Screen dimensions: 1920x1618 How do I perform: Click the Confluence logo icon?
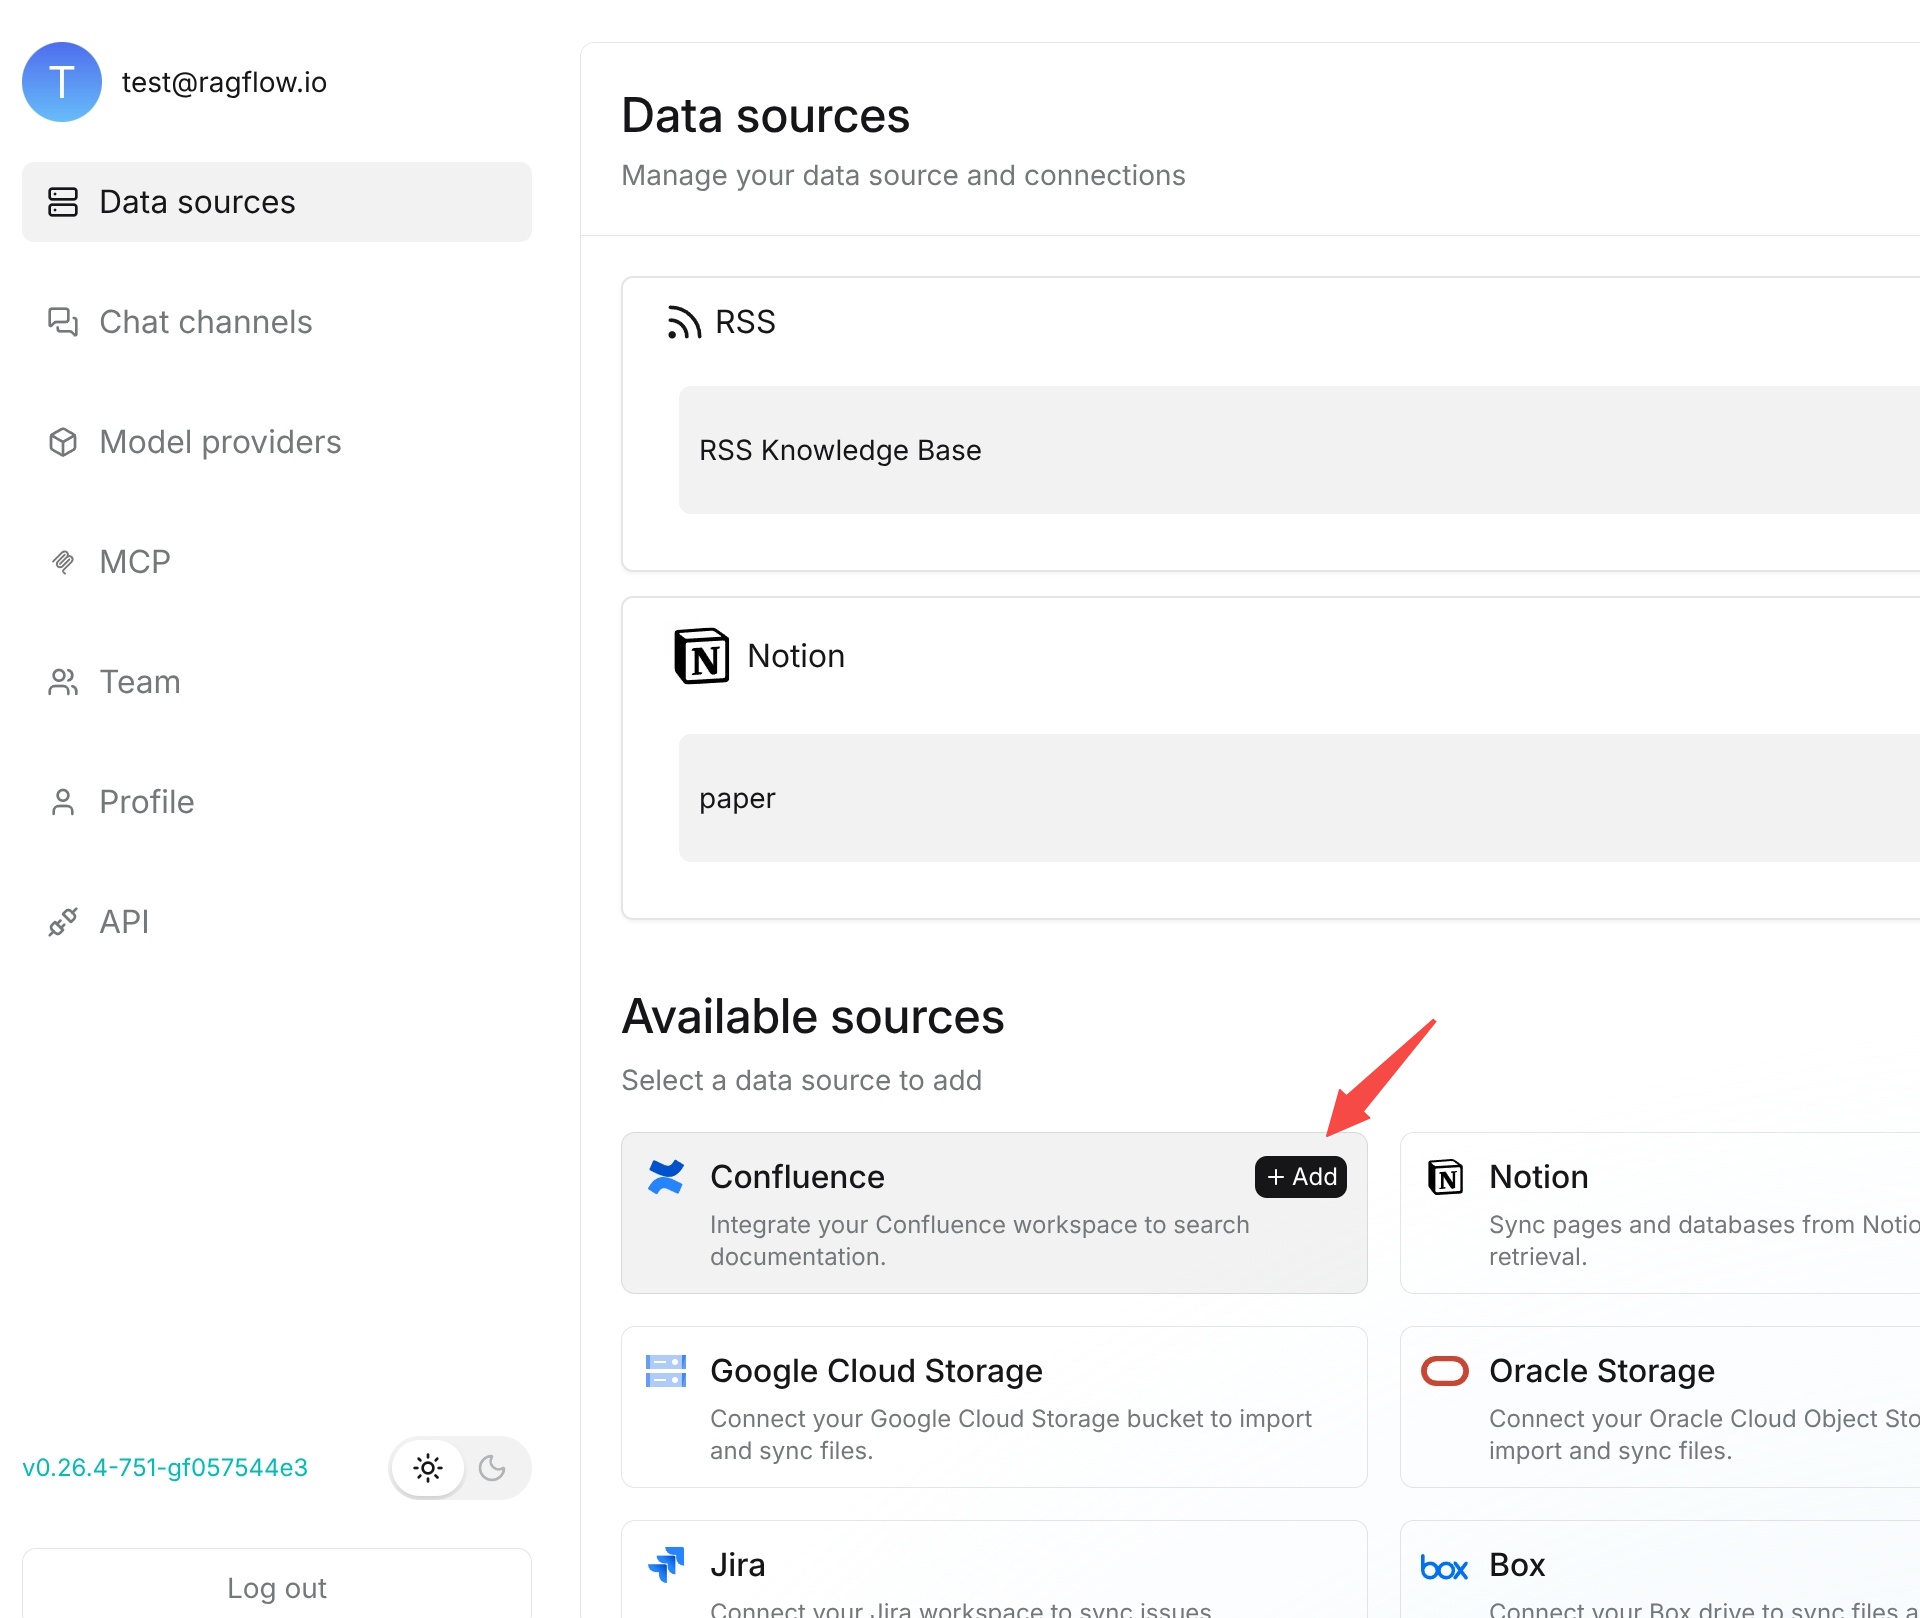666,1177
